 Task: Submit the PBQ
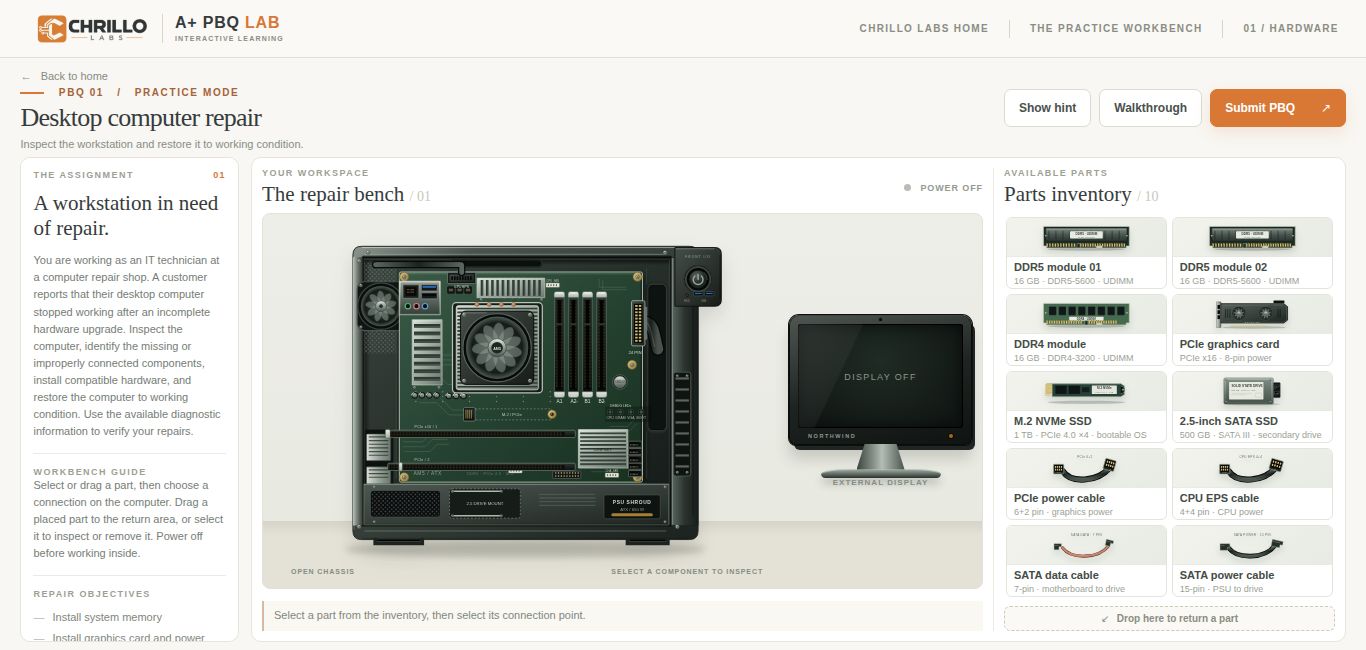[1277, 108]
